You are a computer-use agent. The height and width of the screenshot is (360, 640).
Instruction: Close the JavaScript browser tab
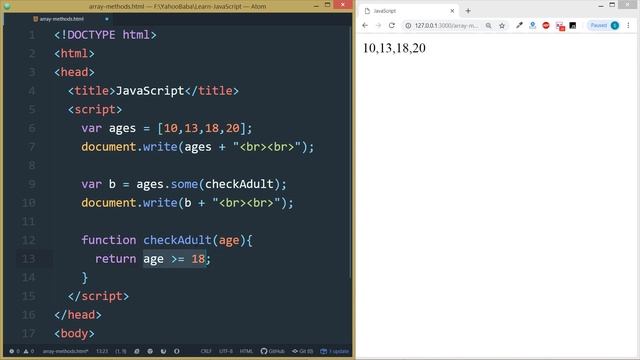452,11
